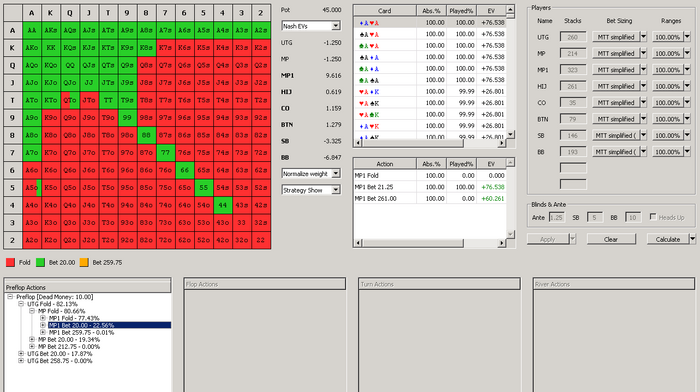
Task: Expand the UTG Bet 20.00 node
Action: 21,354
